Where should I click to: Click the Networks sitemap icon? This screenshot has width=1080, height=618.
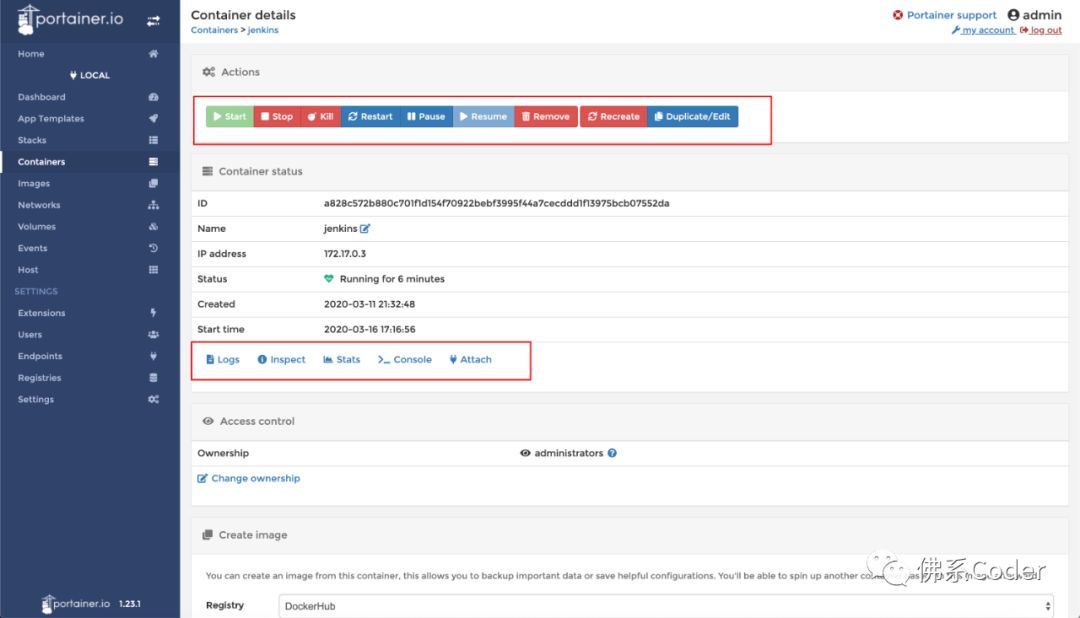point(153,205)
